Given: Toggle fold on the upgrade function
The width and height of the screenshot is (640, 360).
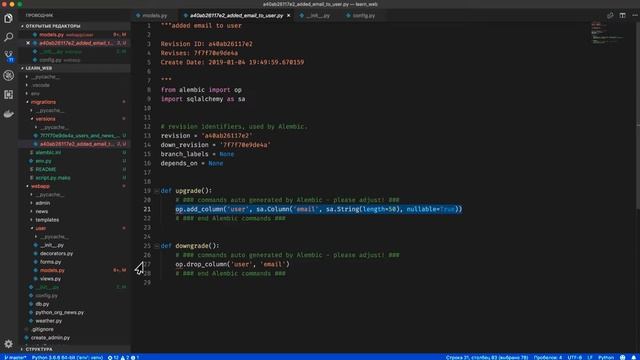Looking at the screenshot, I should (156, 191).
